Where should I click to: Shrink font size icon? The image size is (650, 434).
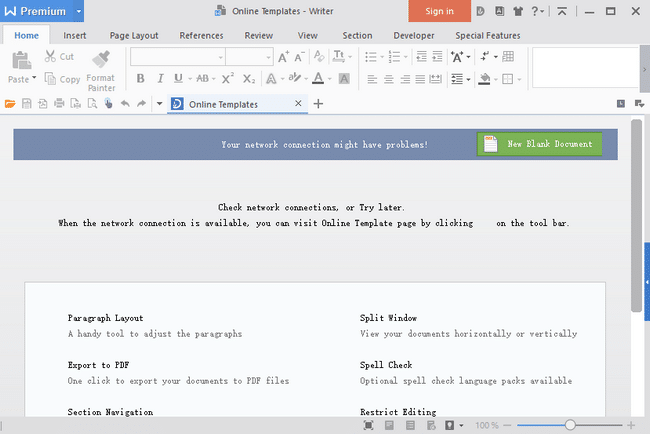point(299,57)
